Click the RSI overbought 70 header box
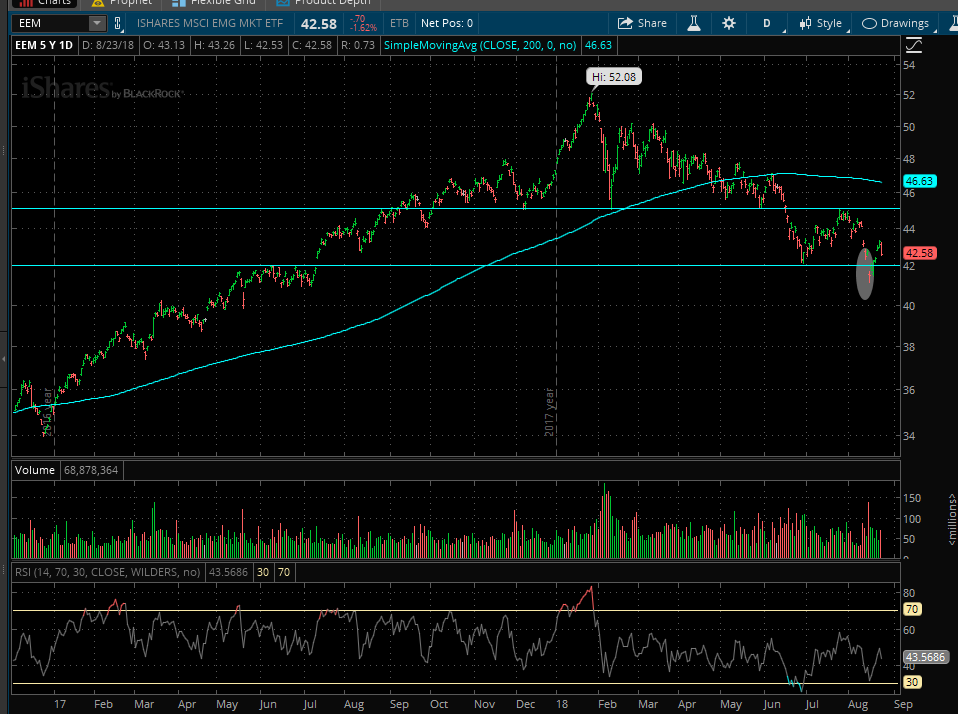Image resolution: width=958 pixels, height=714 pixels. coord(284,572)
